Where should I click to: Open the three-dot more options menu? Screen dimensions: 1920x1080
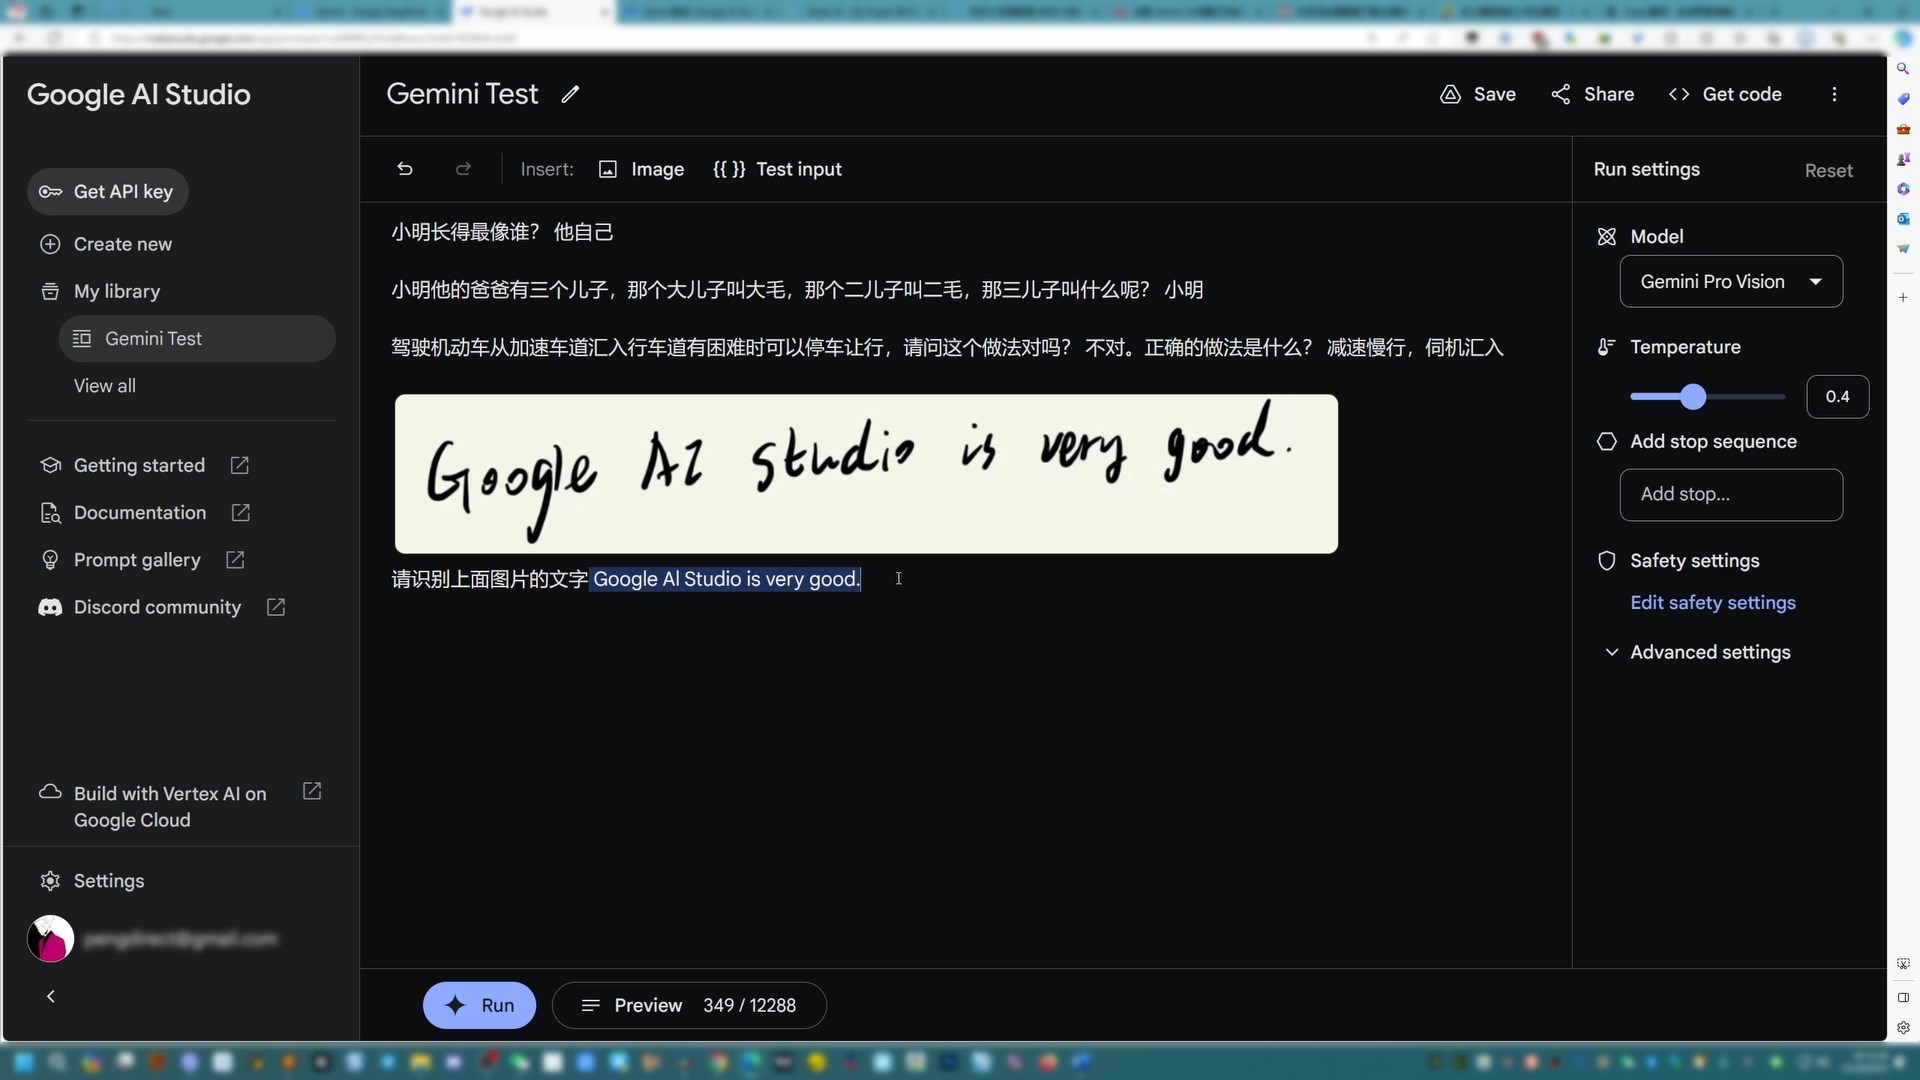point(1834,94)
